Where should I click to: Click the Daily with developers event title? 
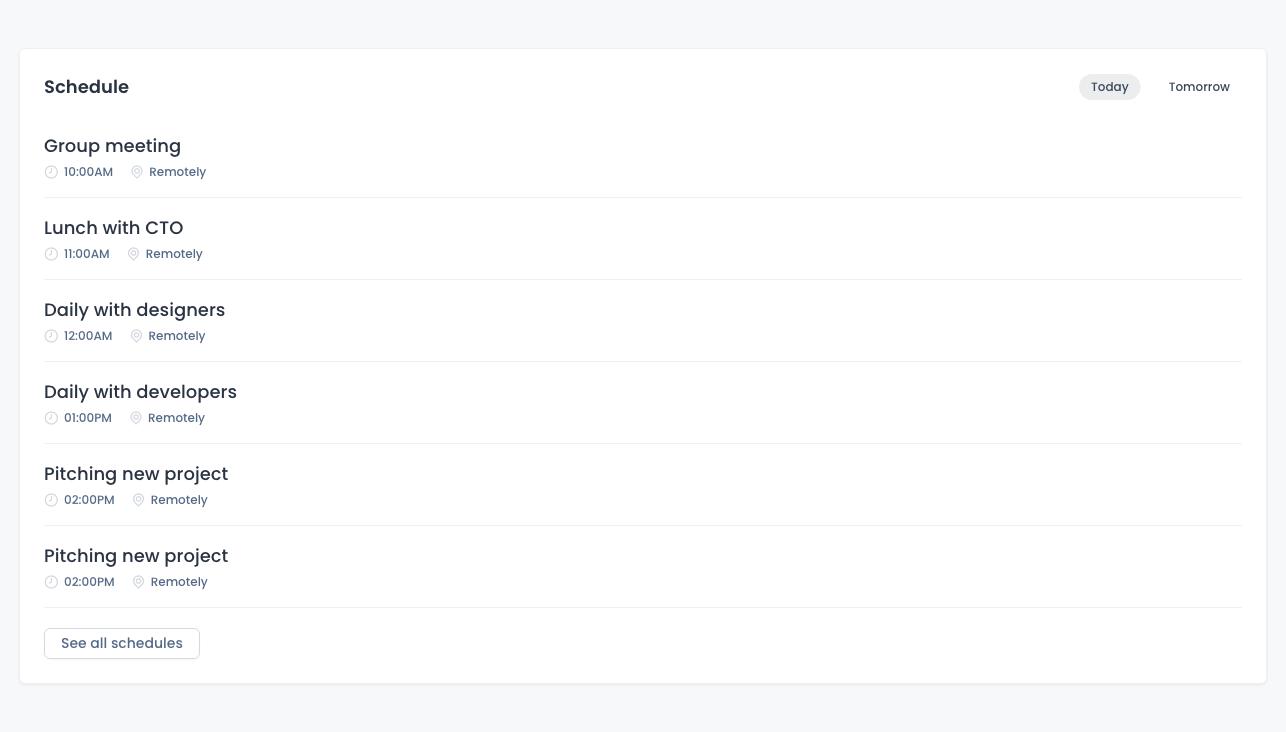pos(140,392)
